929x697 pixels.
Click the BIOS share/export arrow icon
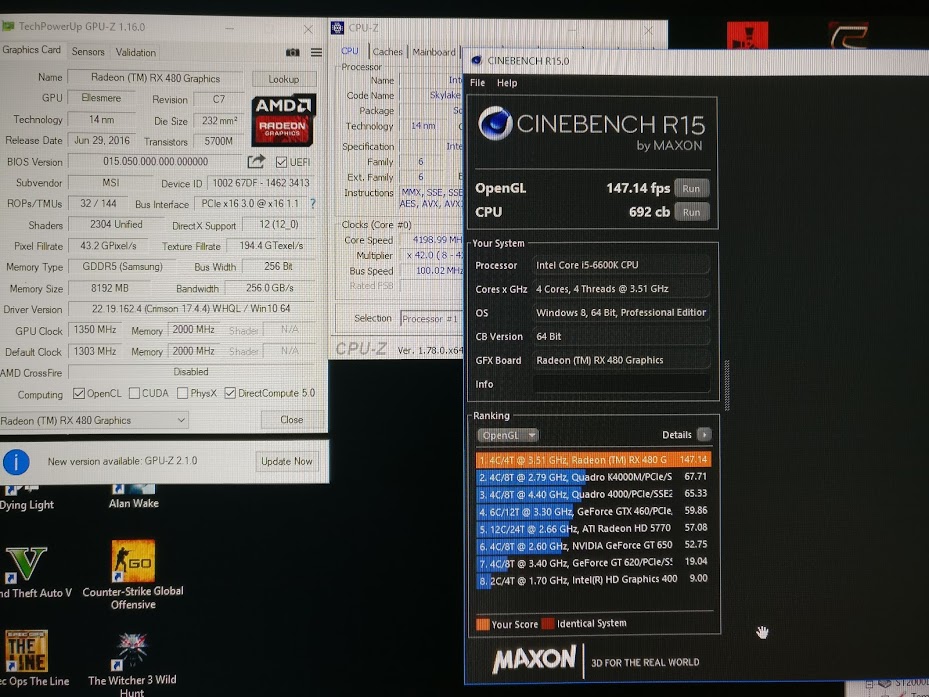click(256, 161)
